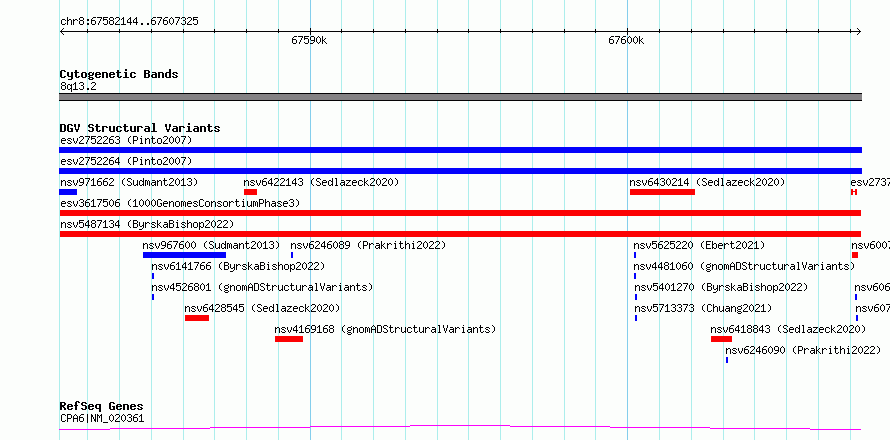Image resolution: width=890 pixels, height=440 pixels.
Task: Click the chr8:67582144..67607325 coordinate text
Action: [129, 22]
